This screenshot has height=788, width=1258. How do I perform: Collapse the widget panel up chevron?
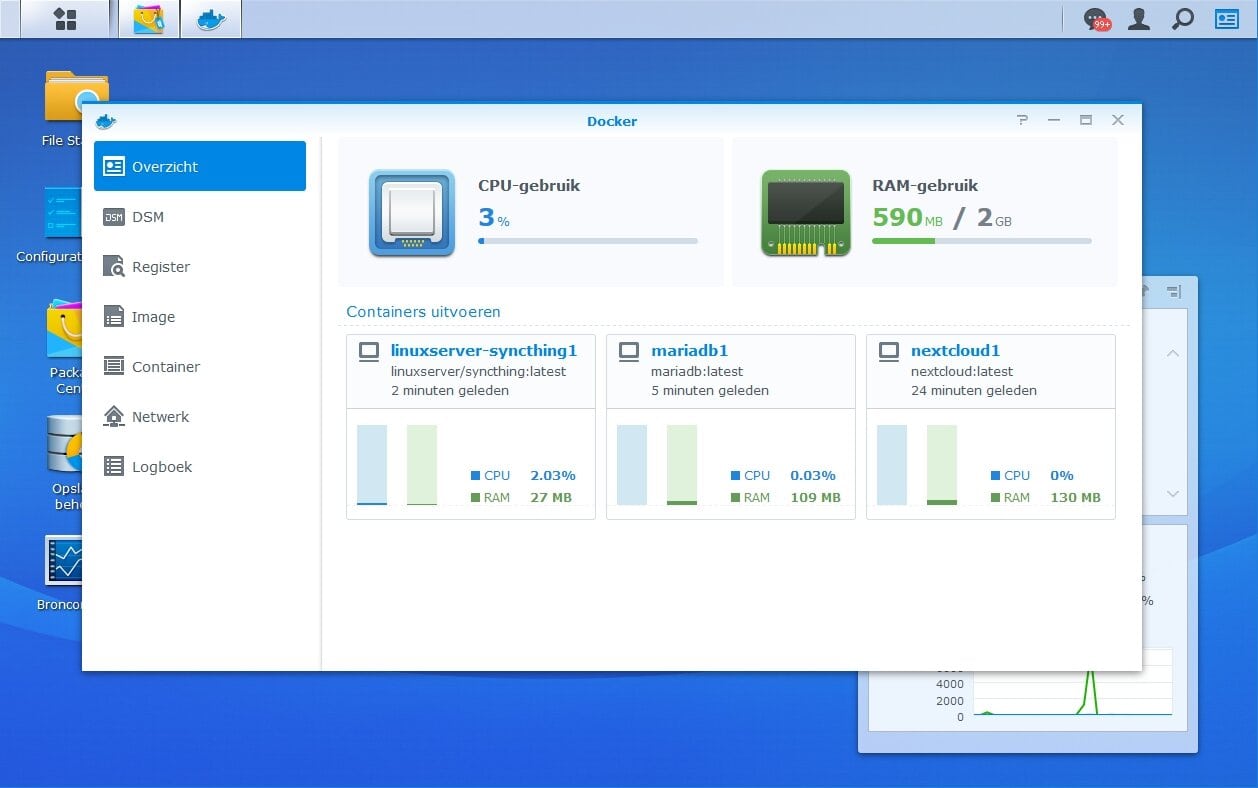point(1173,353)
